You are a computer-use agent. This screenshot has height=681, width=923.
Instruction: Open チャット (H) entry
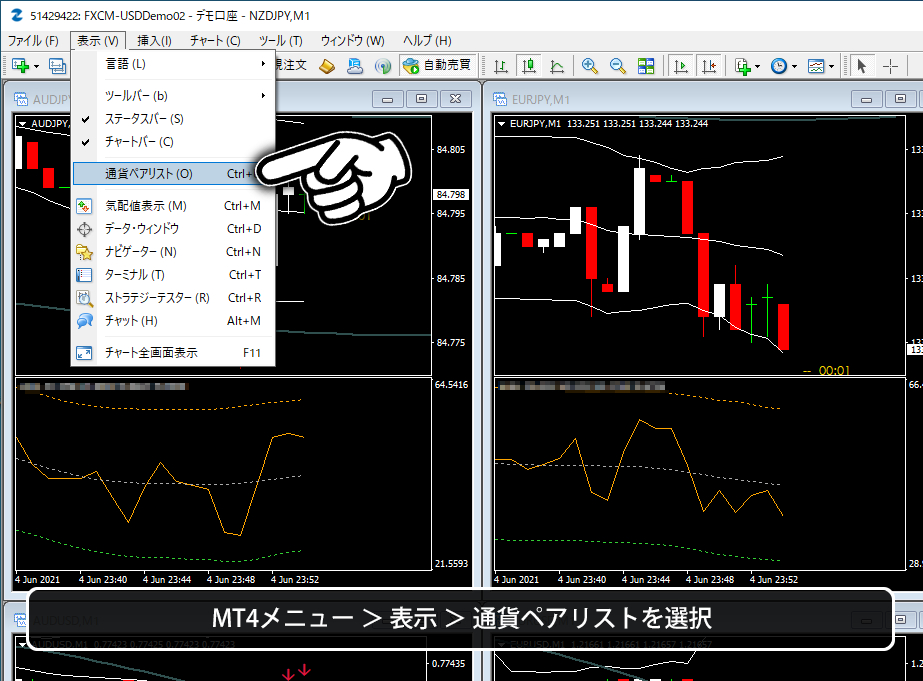tap(173, 321)
